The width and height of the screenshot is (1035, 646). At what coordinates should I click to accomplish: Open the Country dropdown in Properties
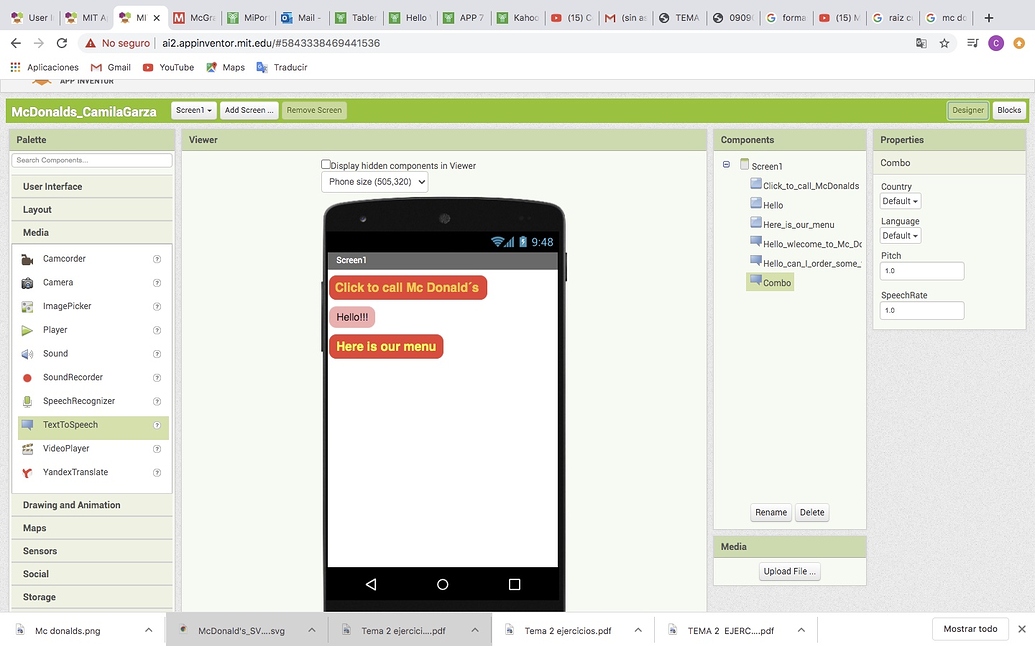point(899,200)
